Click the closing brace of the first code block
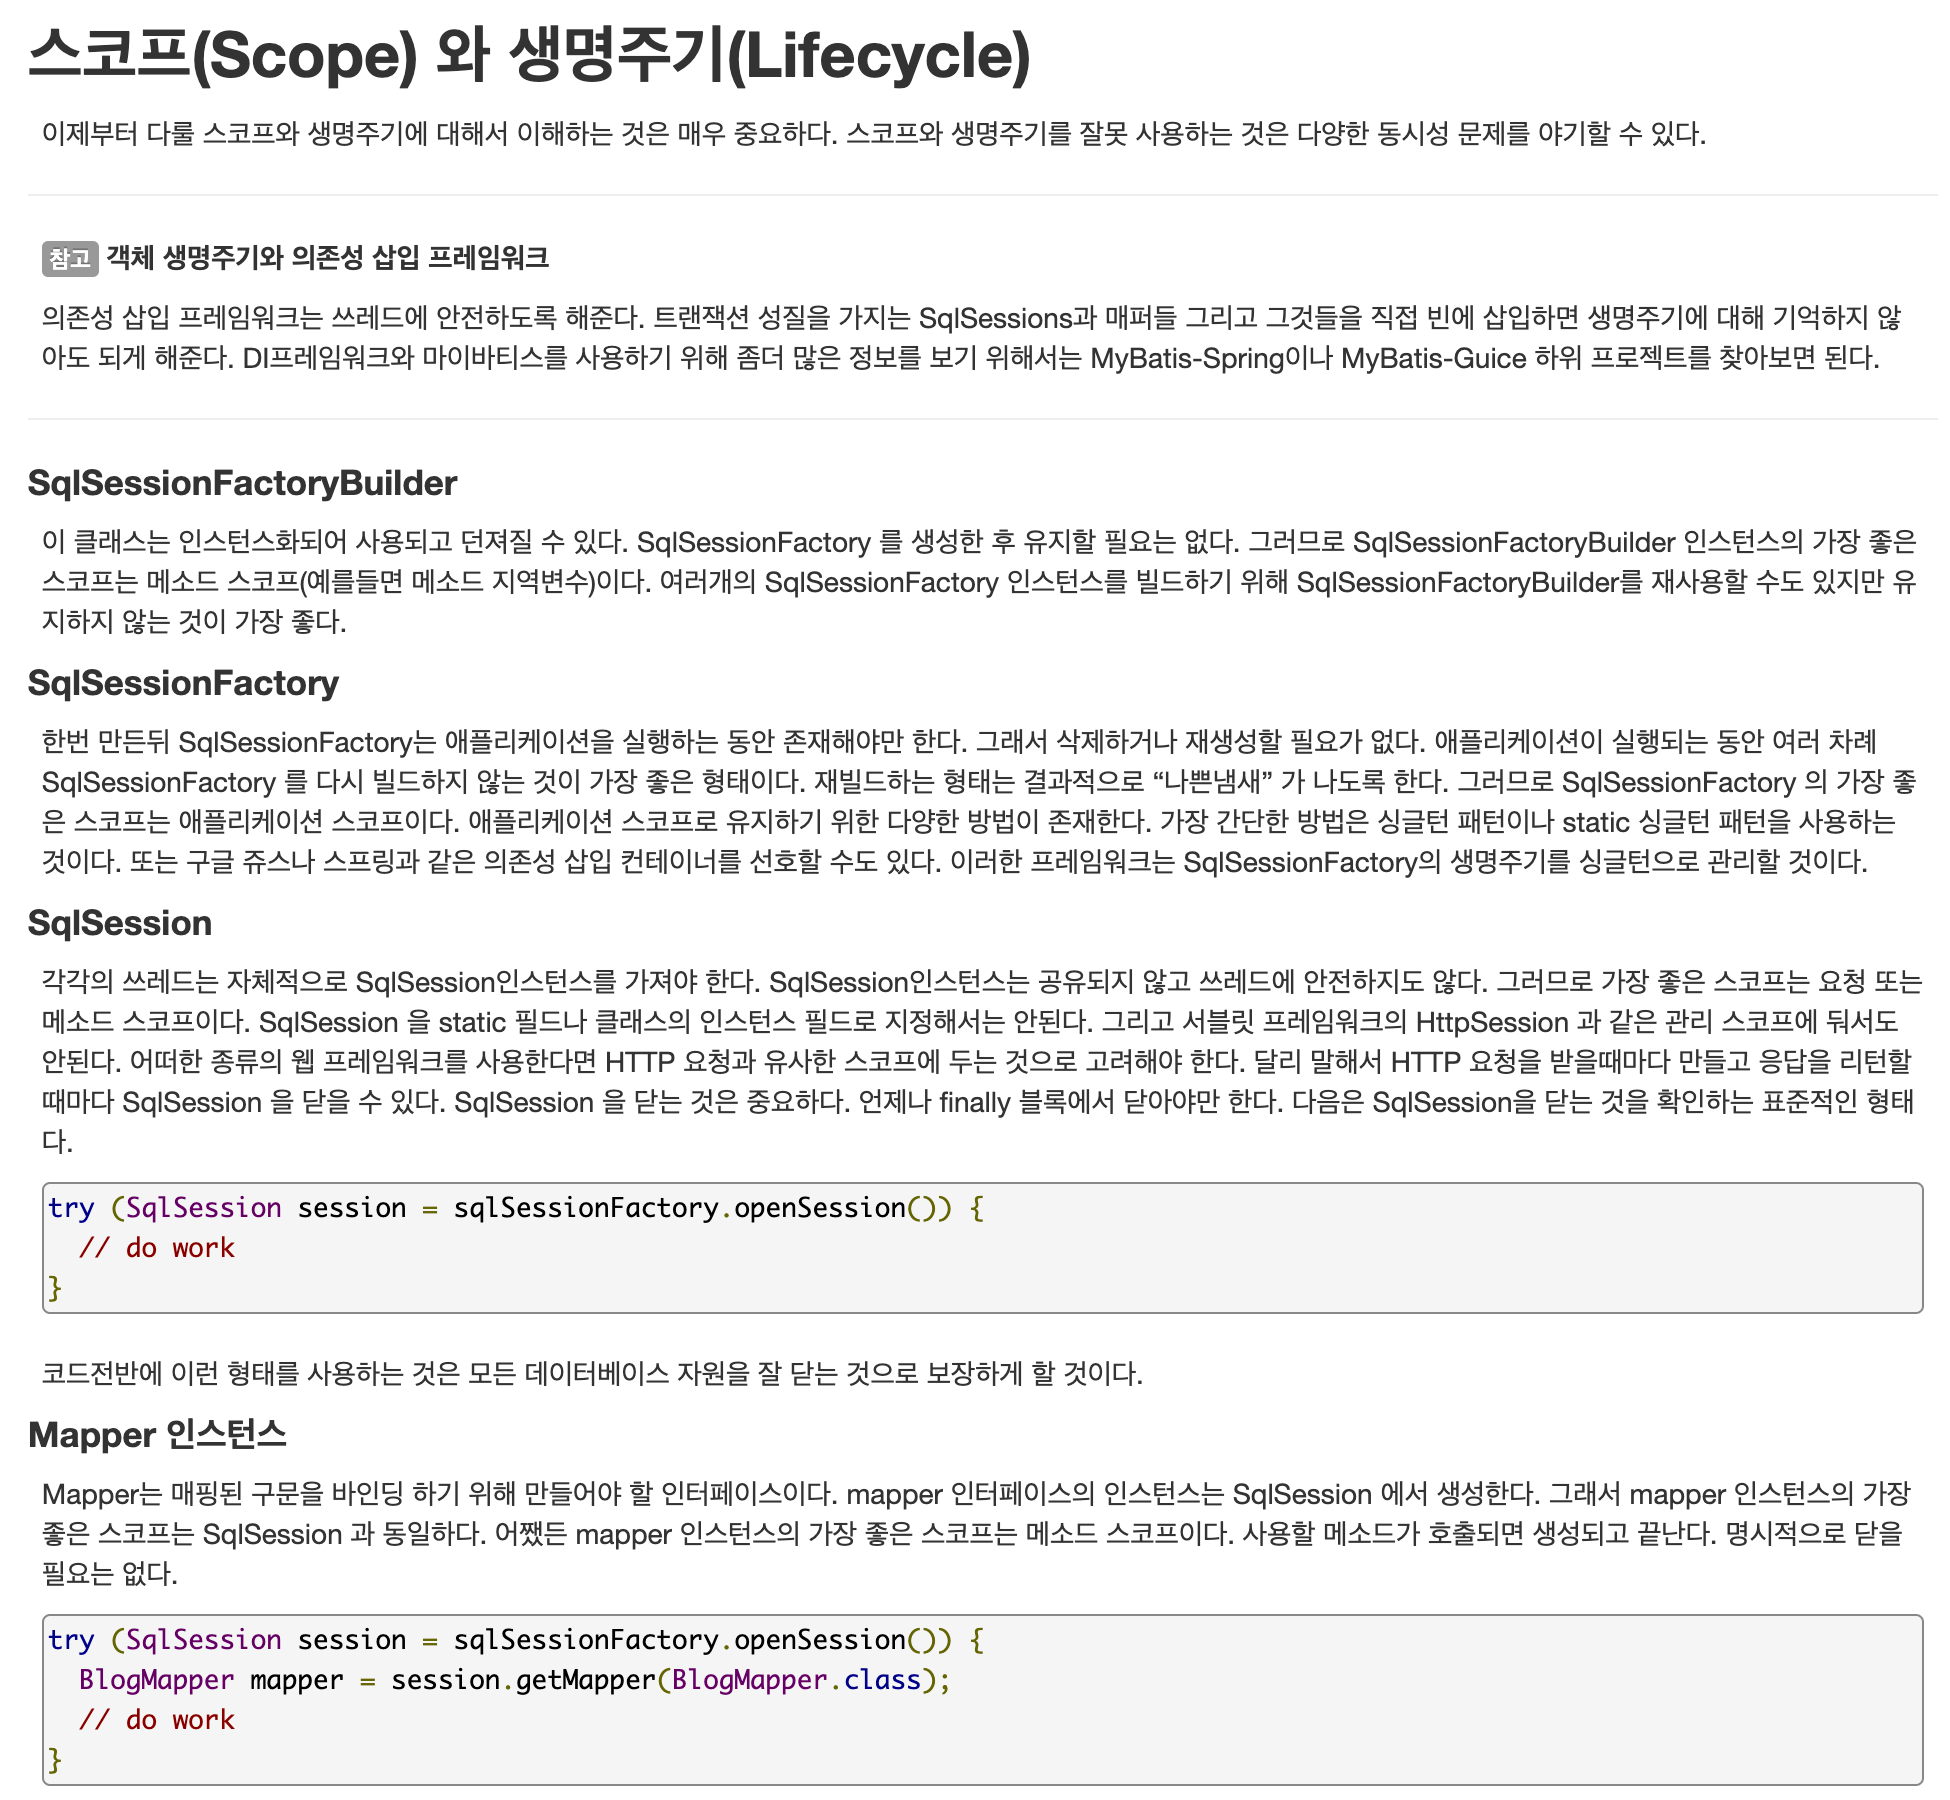The width and height of the screenshot is (1950, 1800). [55, 1288]
